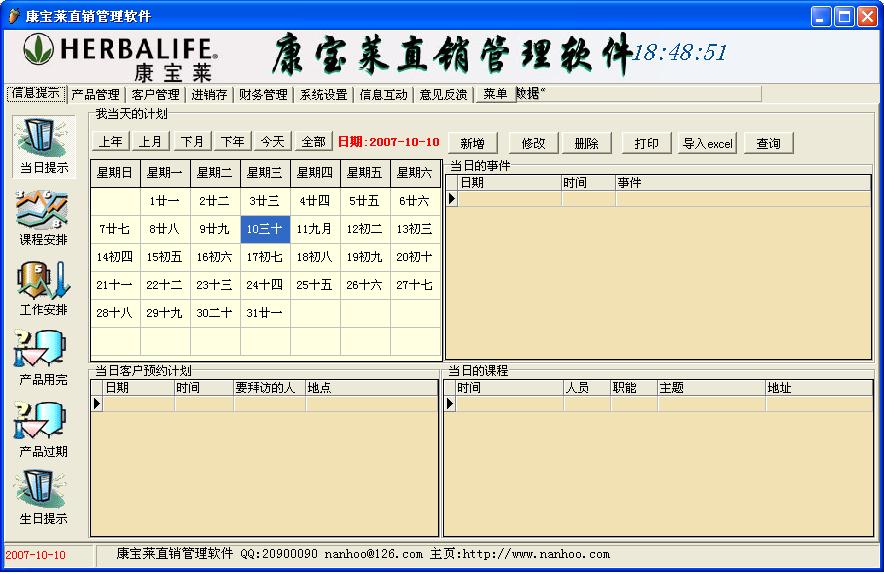
Task: Go to next year with 下年
Action: coord(232,142)
